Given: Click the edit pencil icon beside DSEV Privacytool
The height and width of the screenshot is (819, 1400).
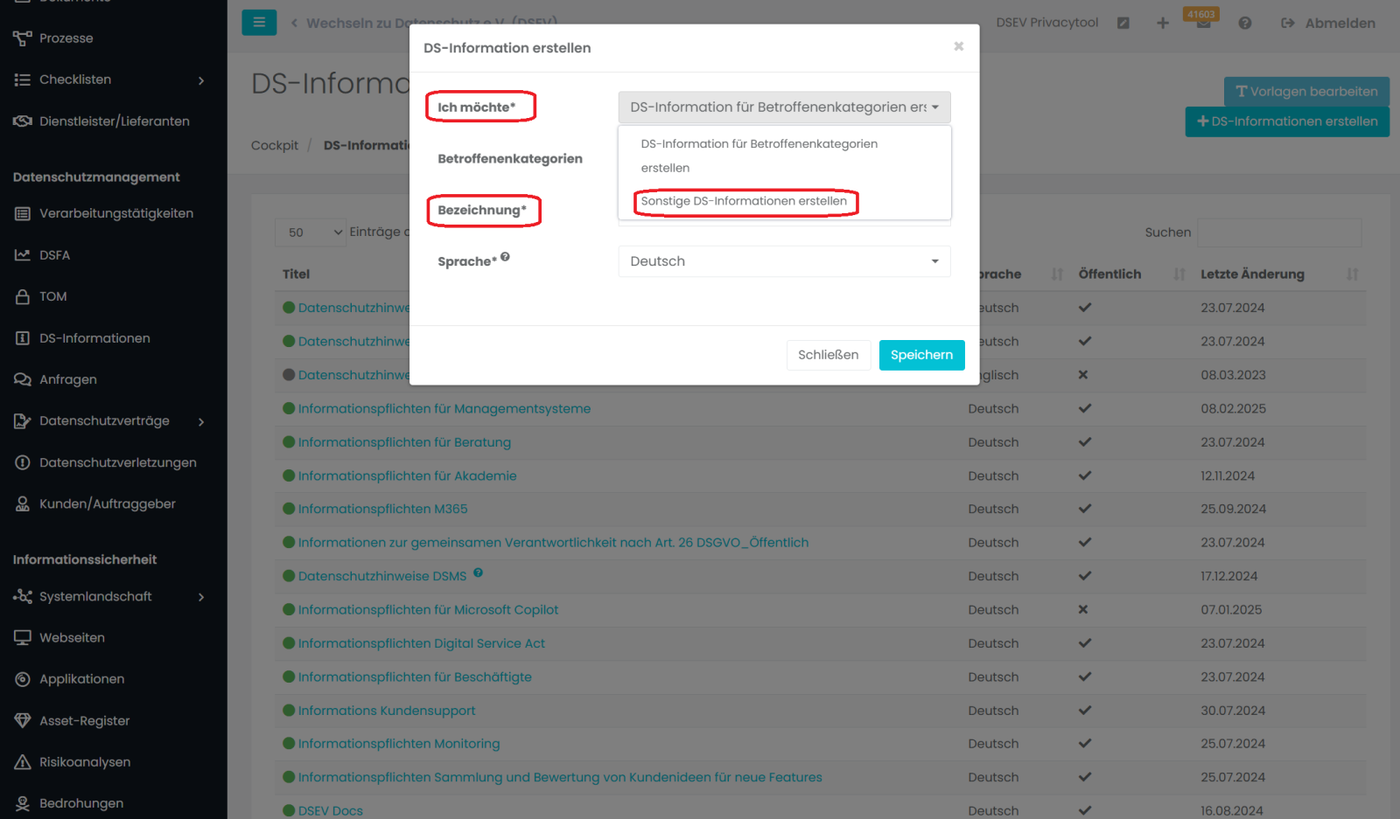Looking at the screenshot, I should (1123, 23).
